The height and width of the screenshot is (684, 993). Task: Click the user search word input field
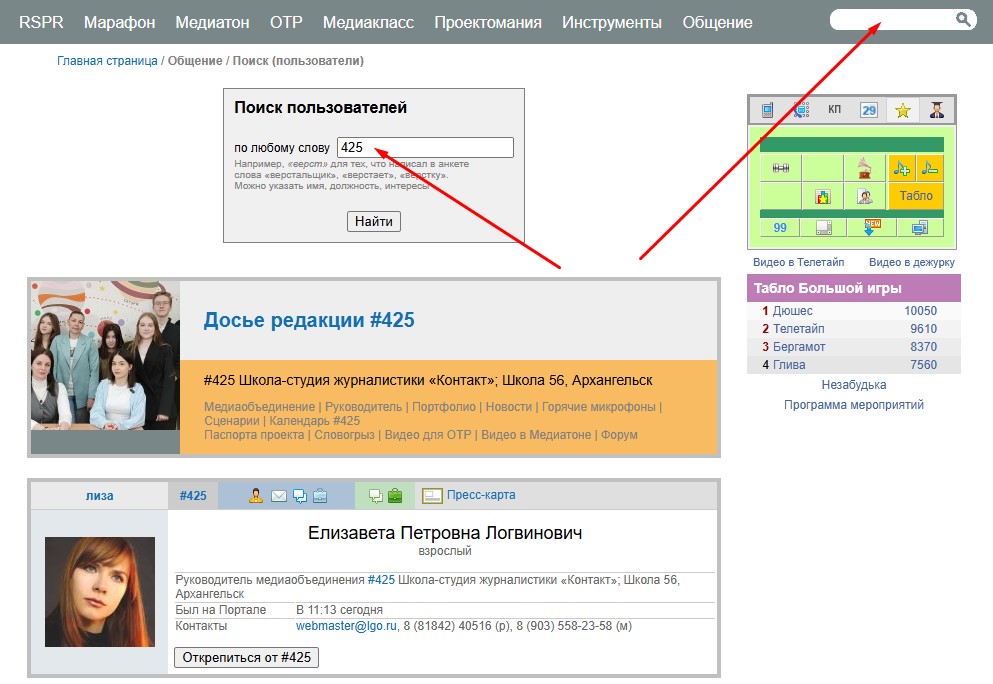(x=425, y=147)
